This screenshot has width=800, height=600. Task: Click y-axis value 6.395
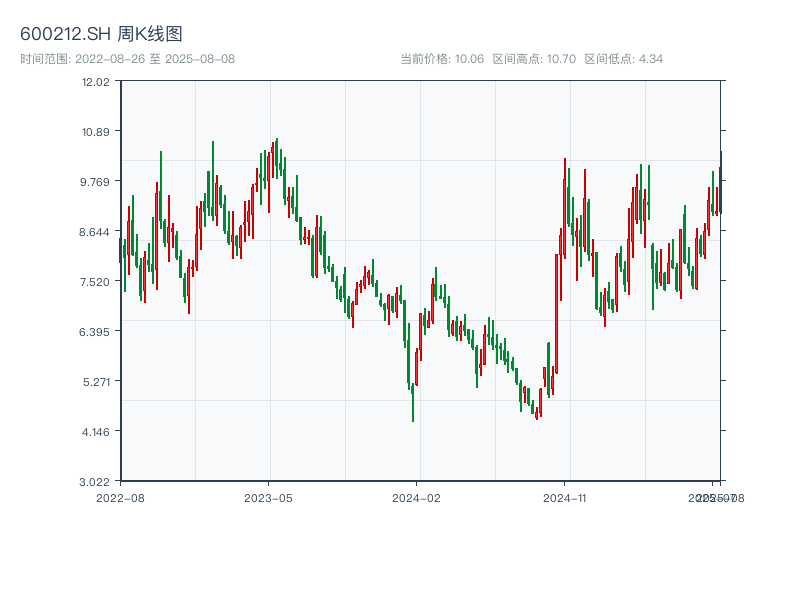(94, 332)
